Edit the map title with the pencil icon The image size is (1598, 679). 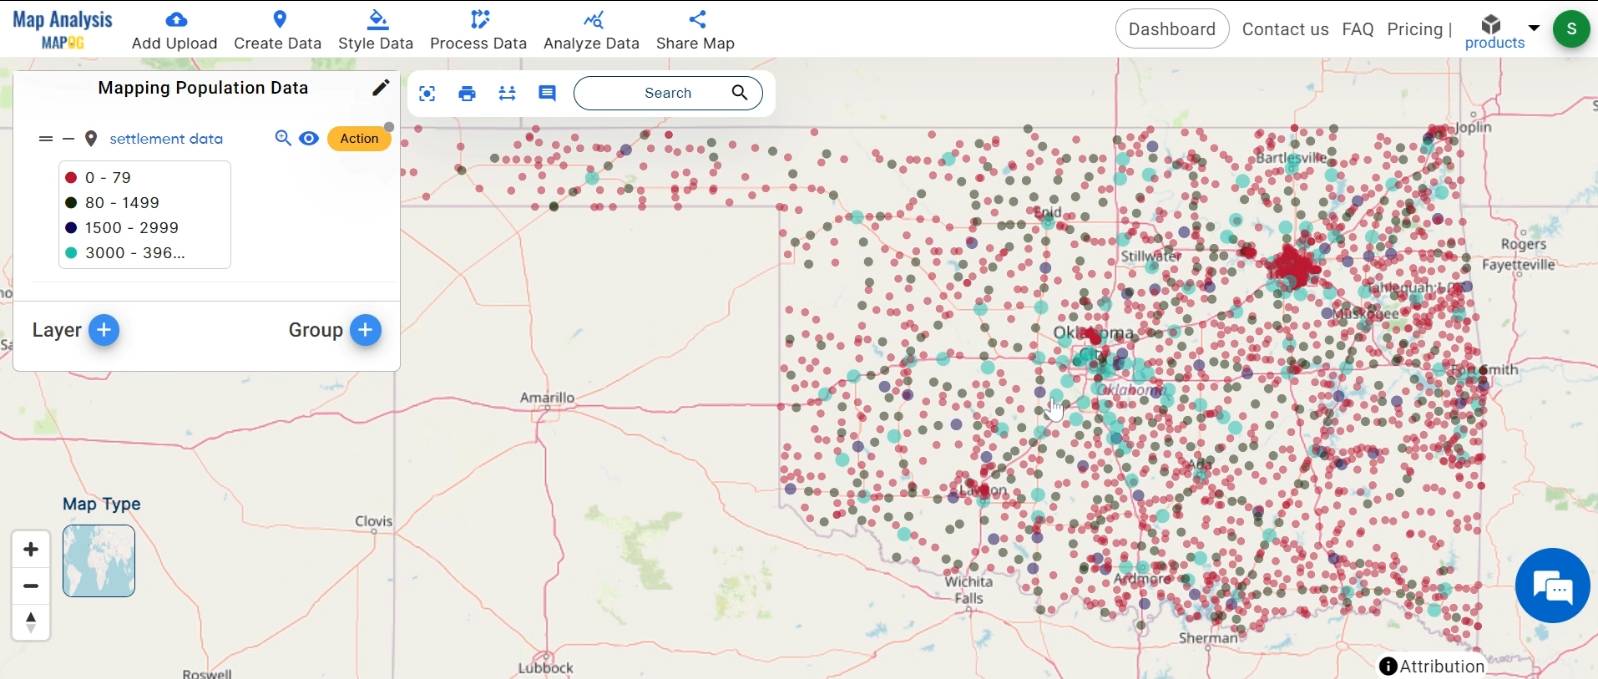(380, 88)
